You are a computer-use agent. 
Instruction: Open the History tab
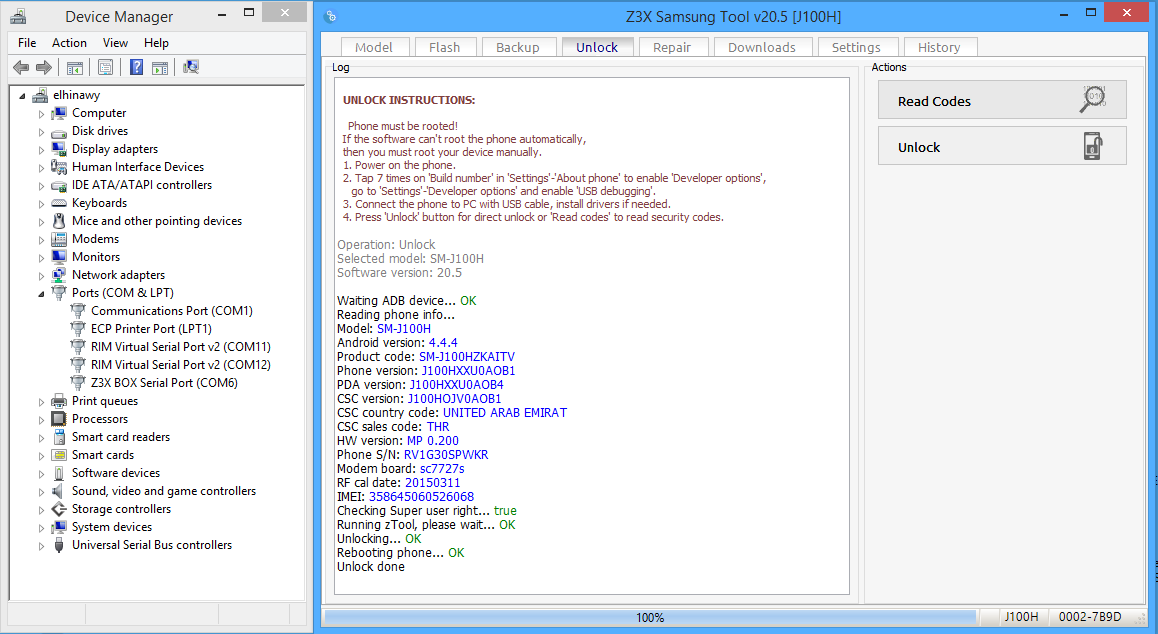(x=939, y=47)
